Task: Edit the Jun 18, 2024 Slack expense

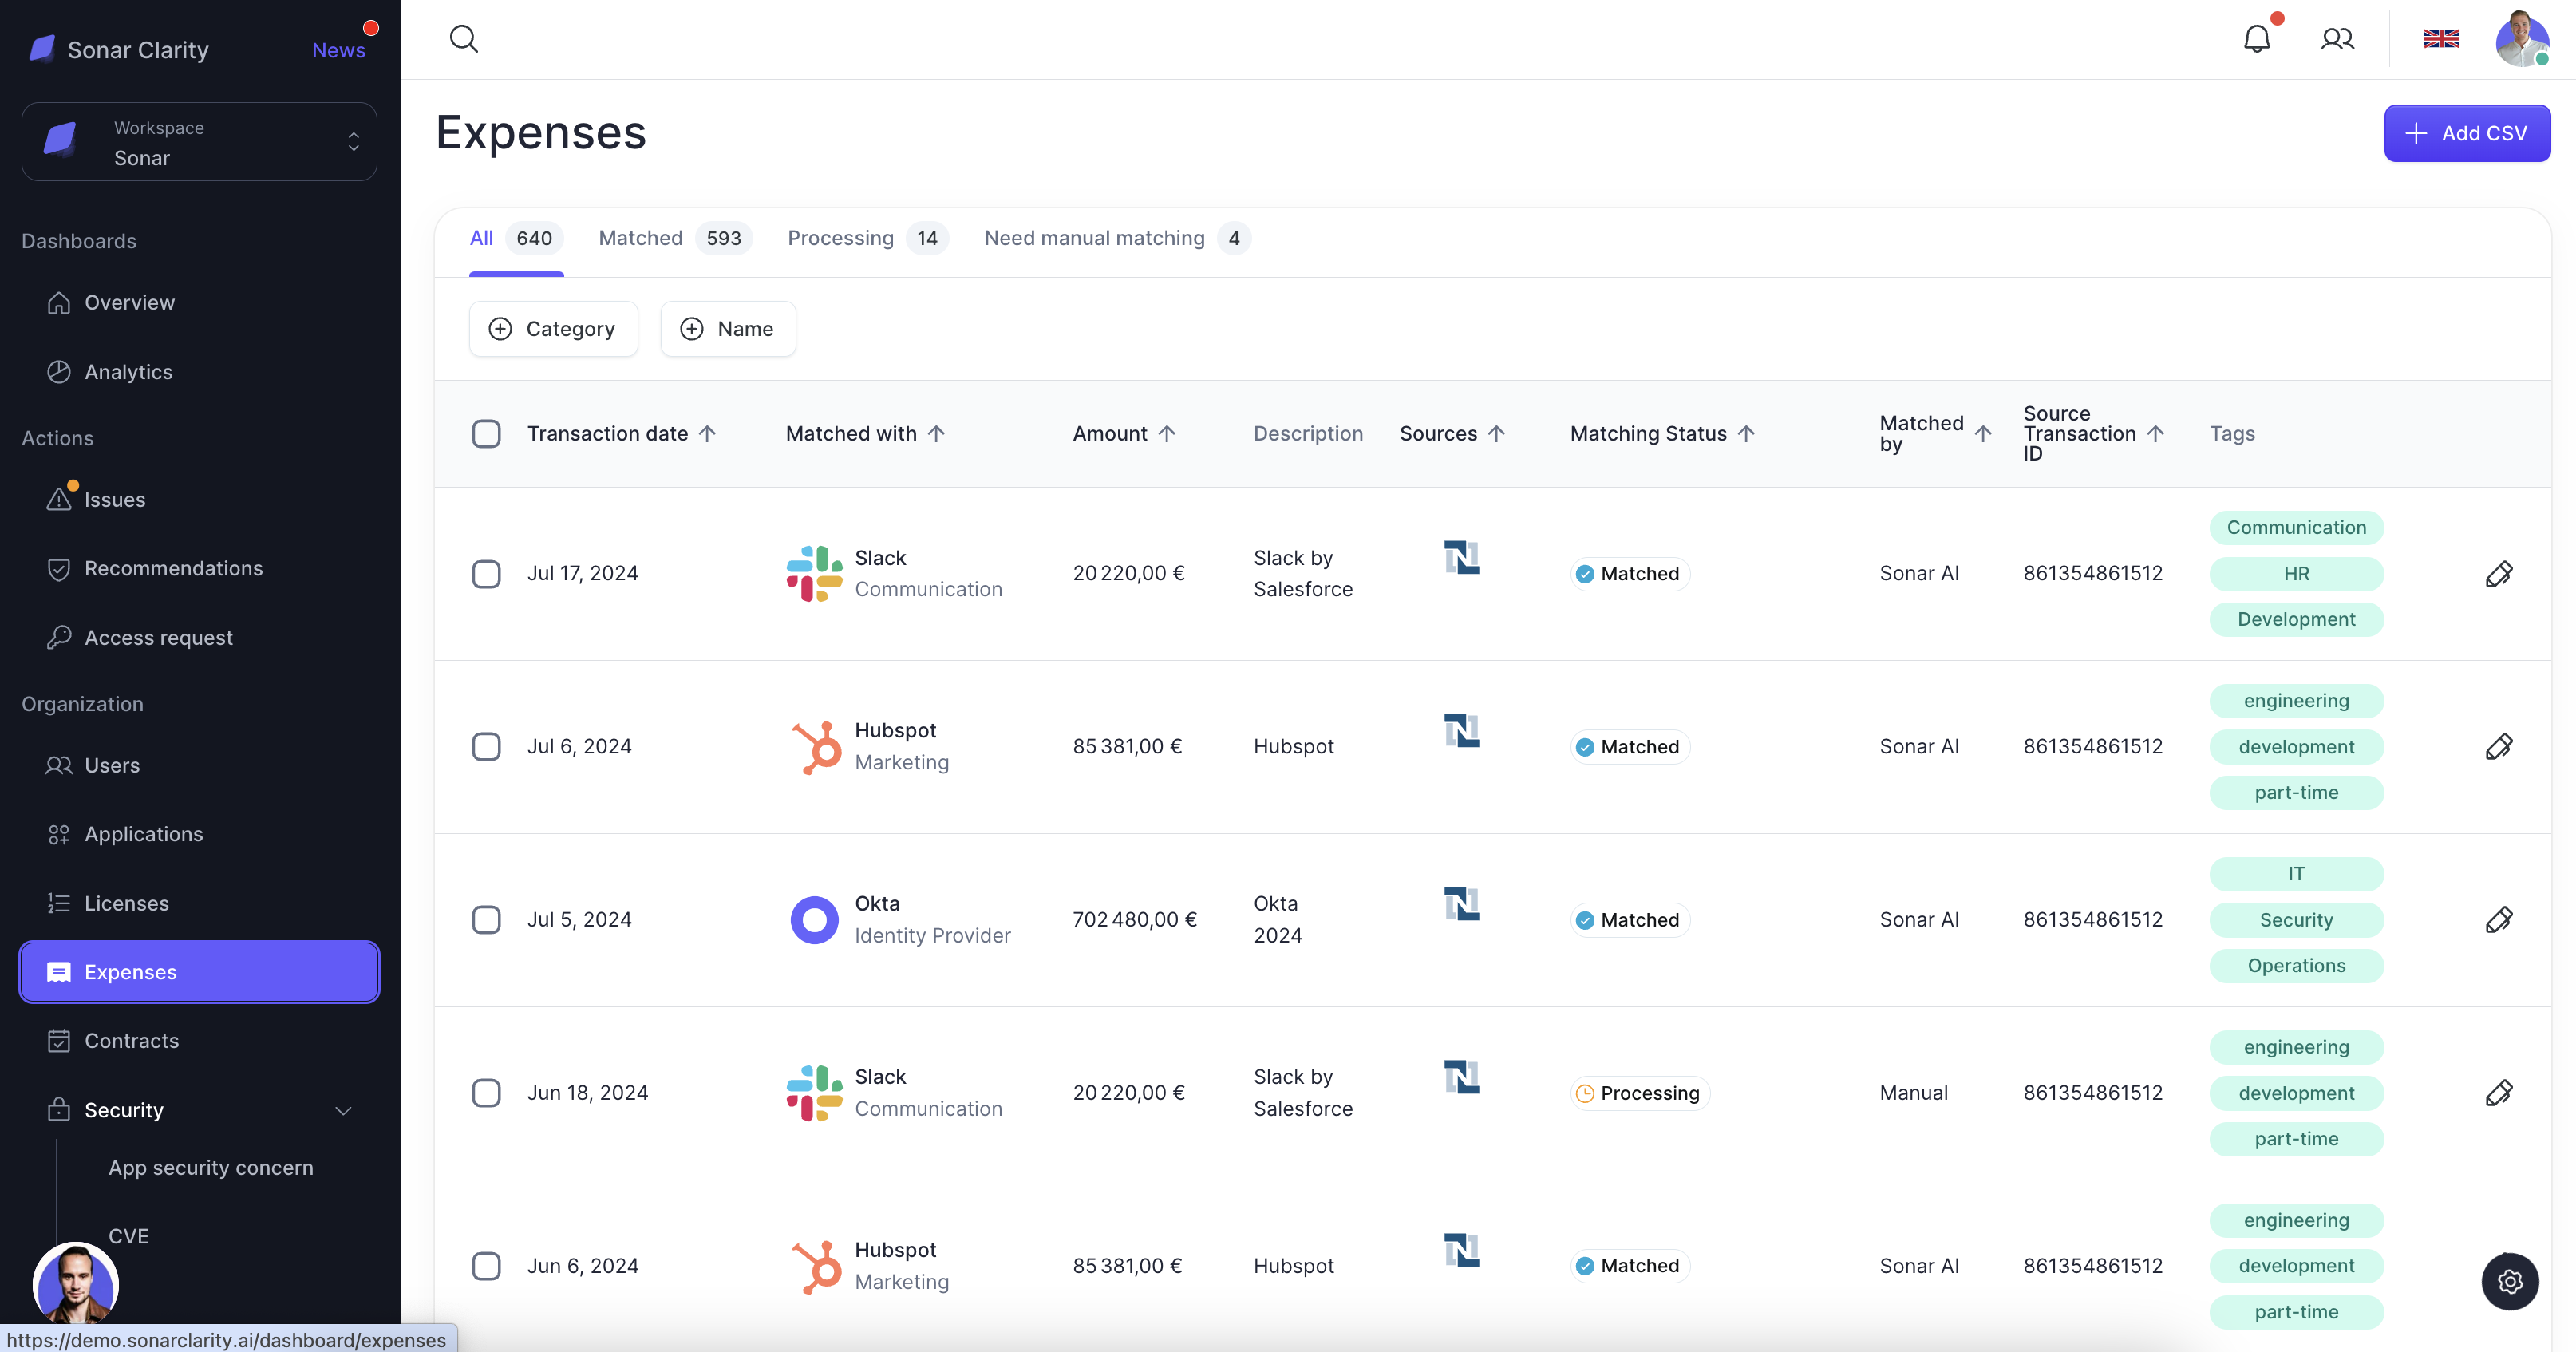Action: pos(2498,1092)
